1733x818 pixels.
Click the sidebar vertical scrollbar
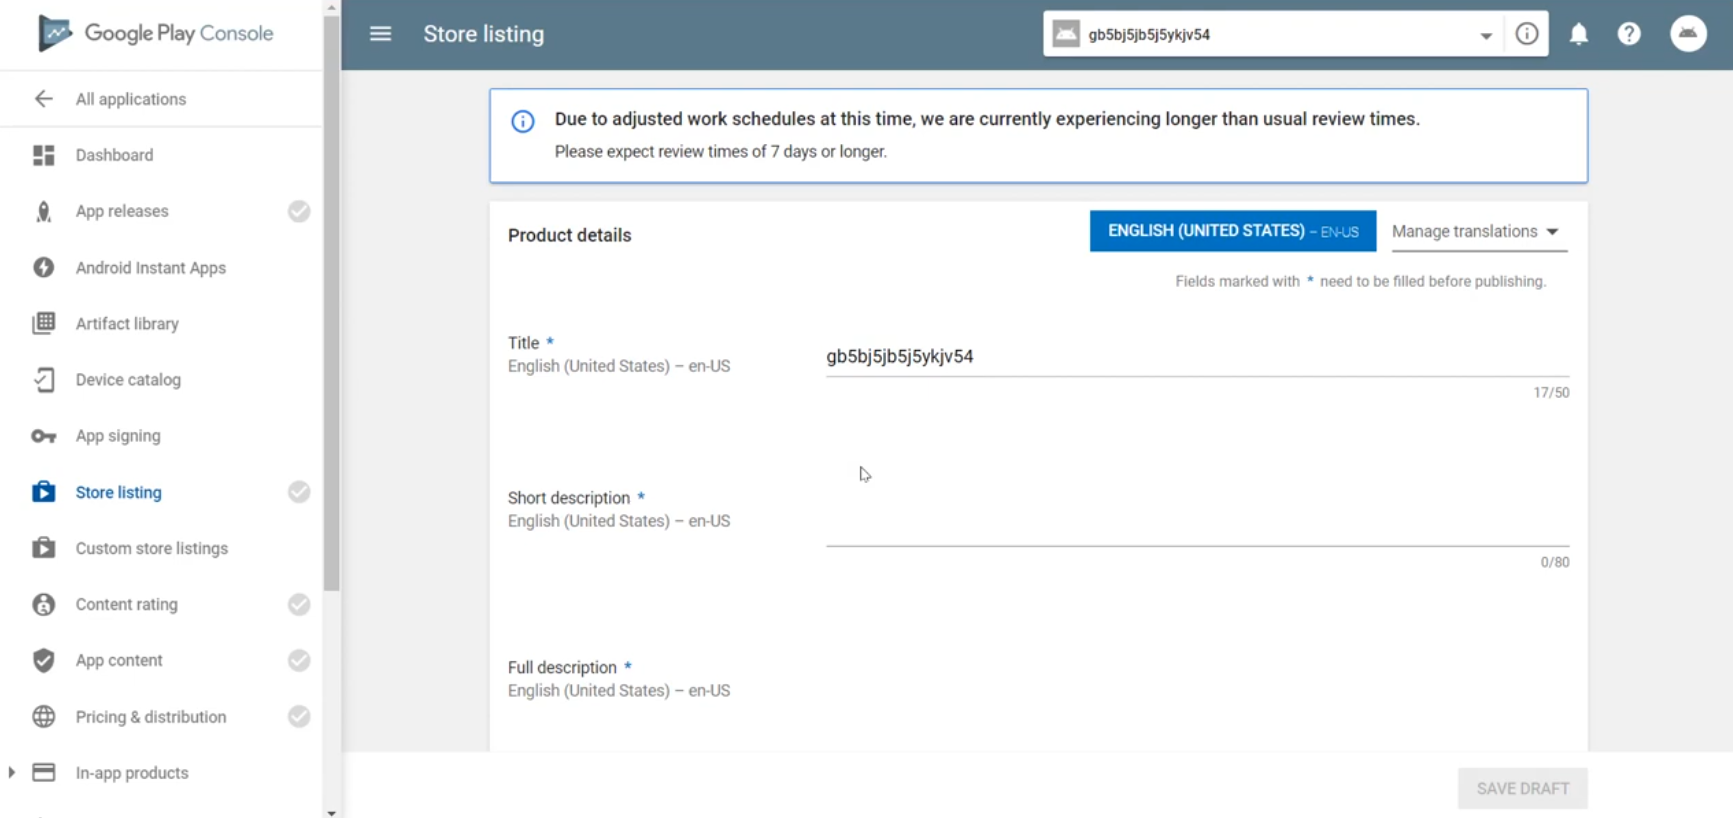click(332, 300)
